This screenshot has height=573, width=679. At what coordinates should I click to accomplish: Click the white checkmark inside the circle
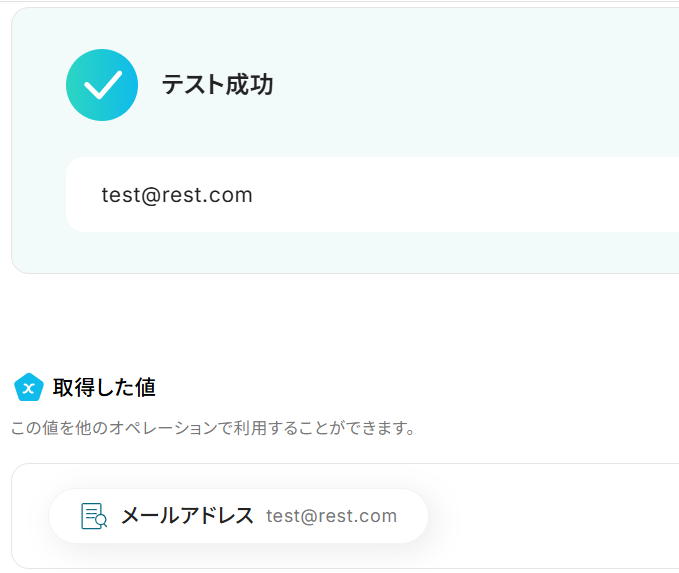pyautogui.click(x=102, y=85)
